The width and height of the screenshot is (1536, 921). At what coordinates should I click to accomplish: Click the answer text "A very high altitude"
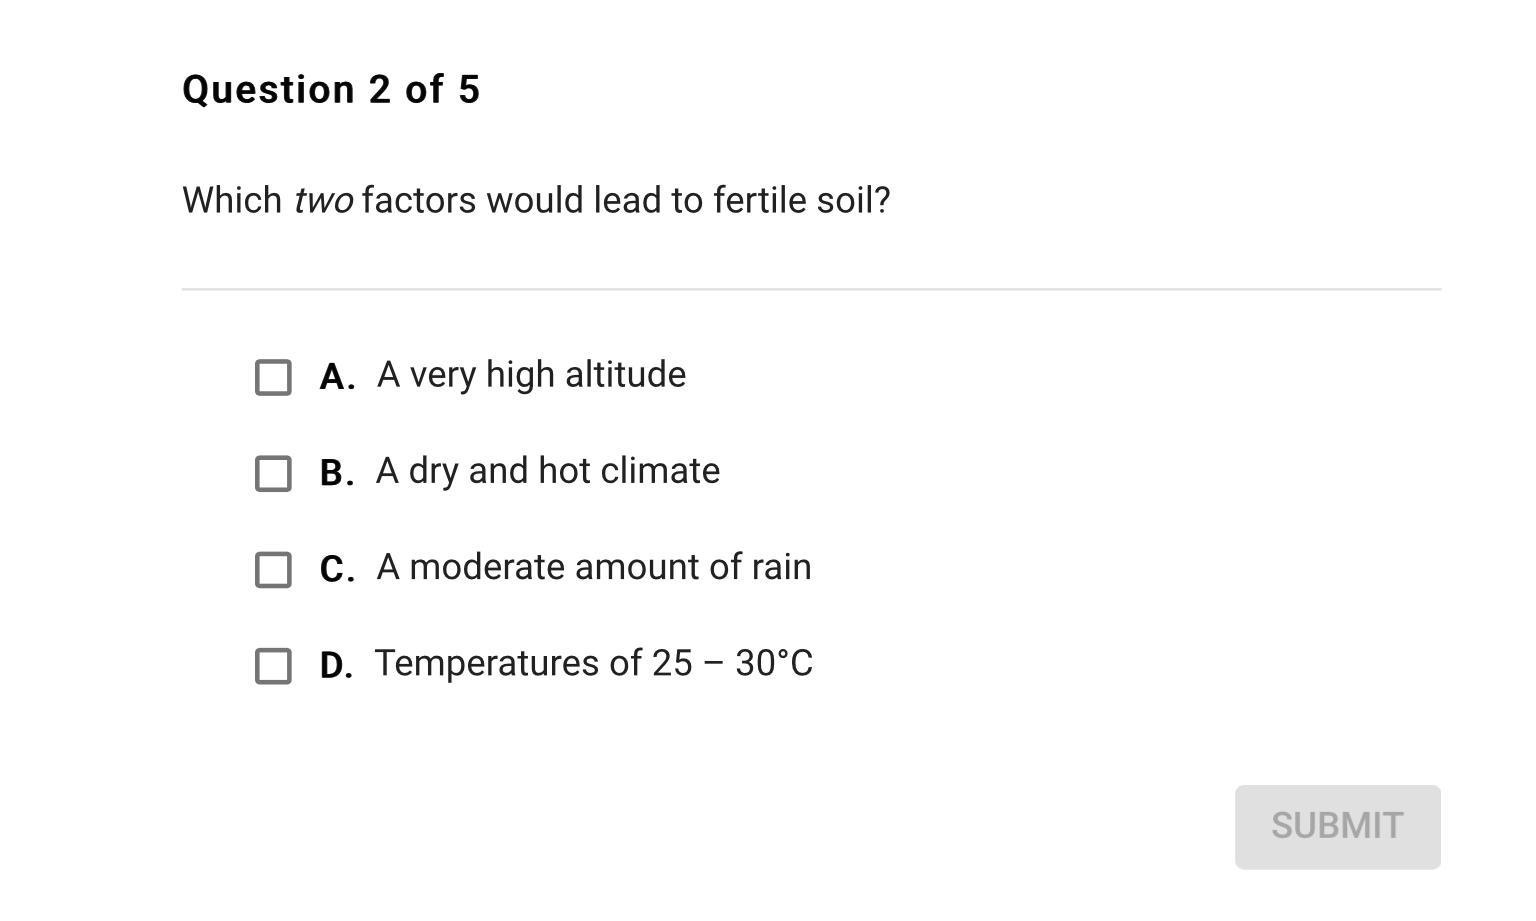tap(531, 375)
